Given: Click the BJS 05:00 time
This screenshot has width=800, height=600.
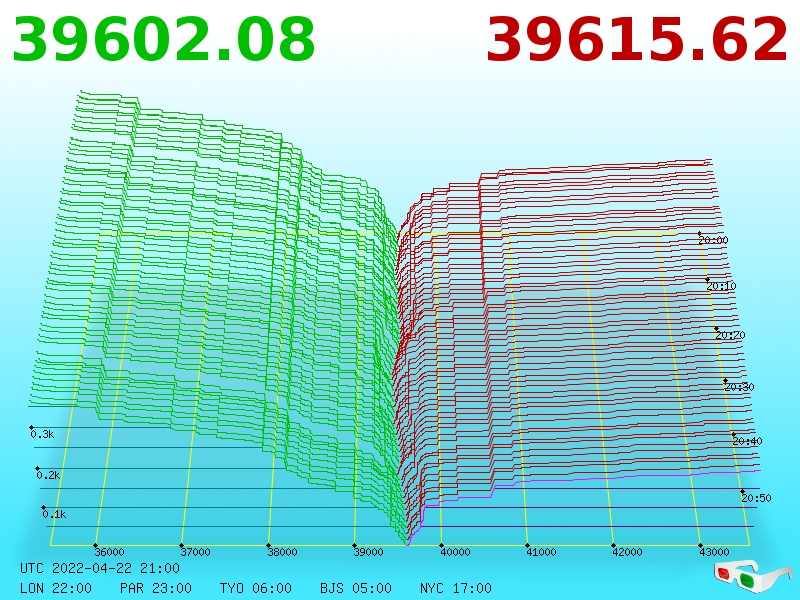Looking at the screenshot, I should (356, 588).
